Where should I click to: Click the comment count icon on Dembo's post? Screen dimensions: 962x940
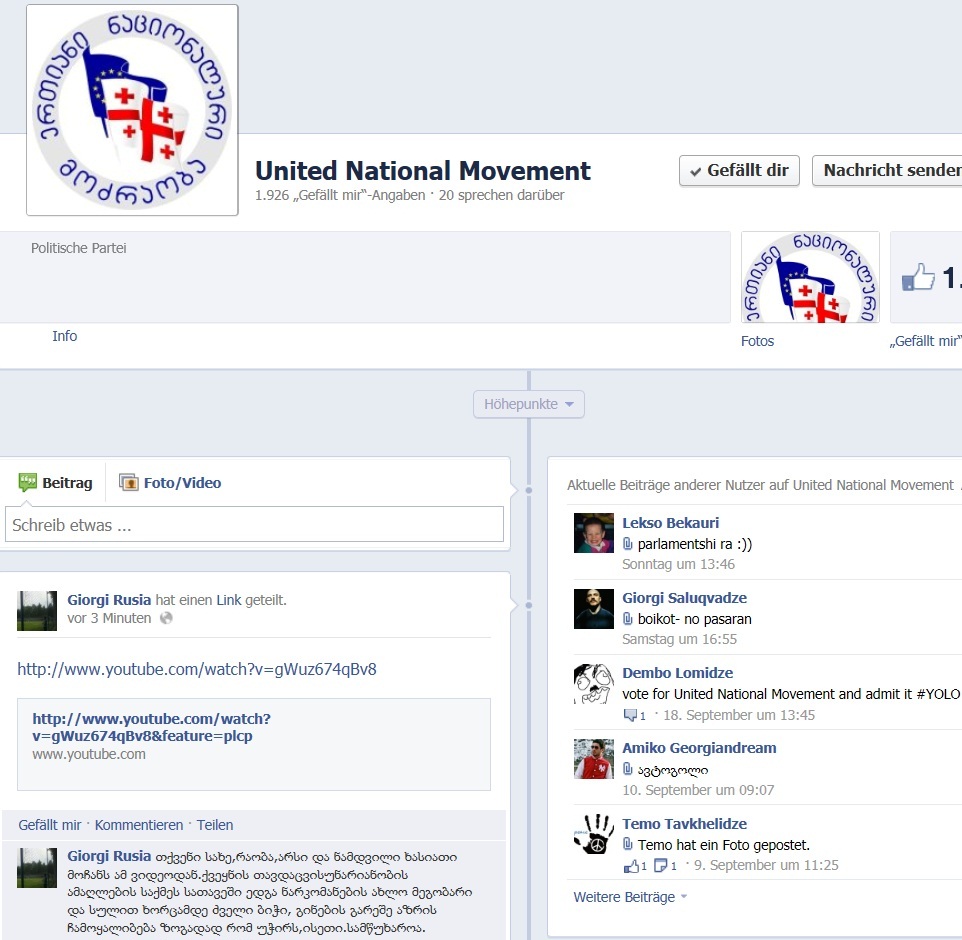[630, 715]
